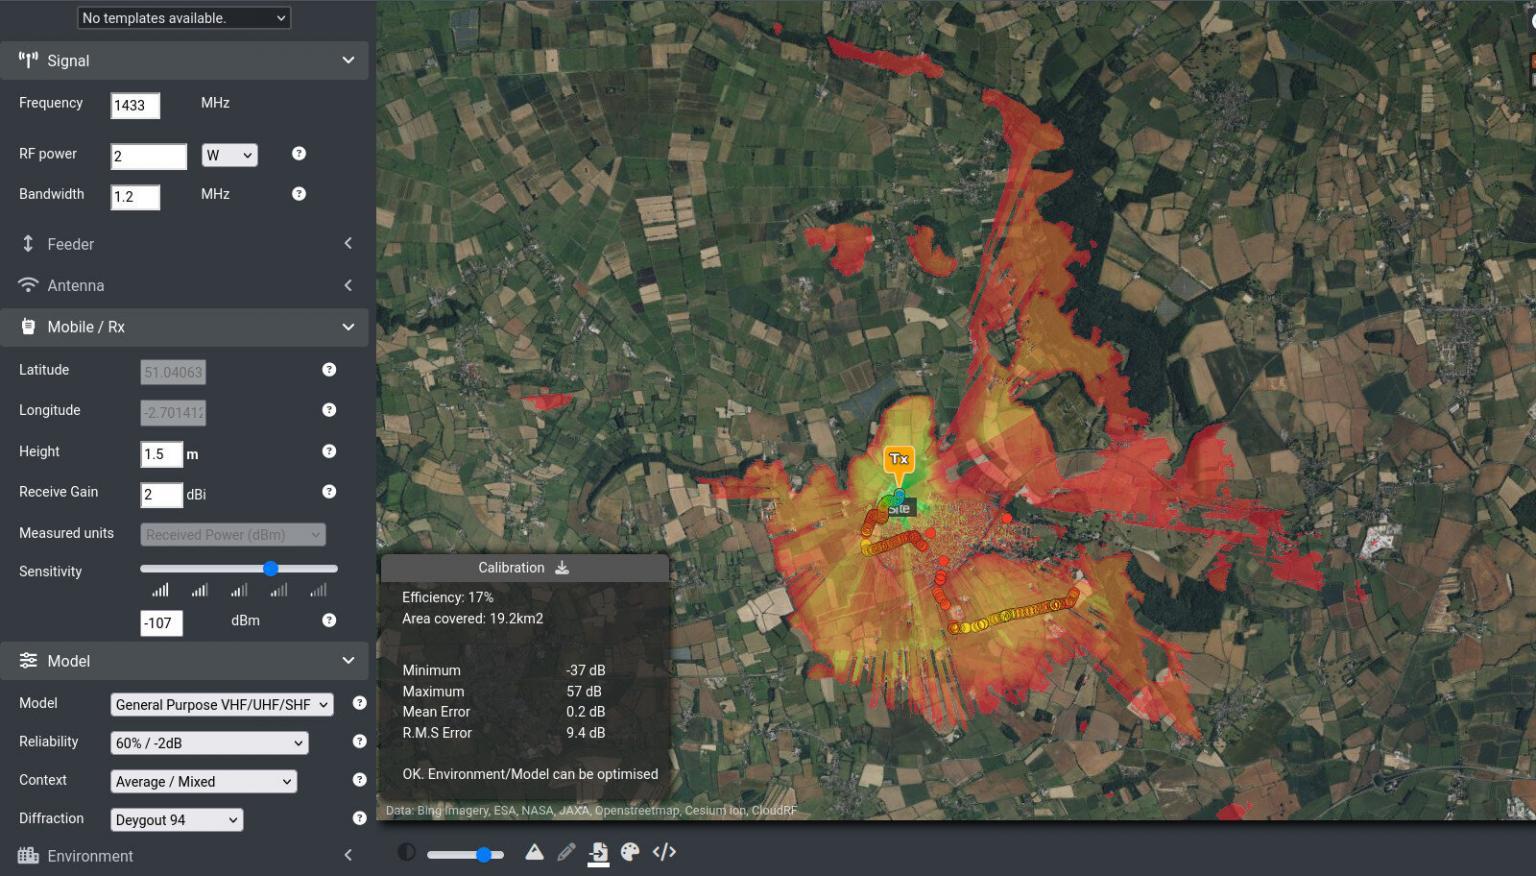Click the terrain mountain icon in bottom toolbar
Screen dimensions: 1536x876
tap(534, 852)
